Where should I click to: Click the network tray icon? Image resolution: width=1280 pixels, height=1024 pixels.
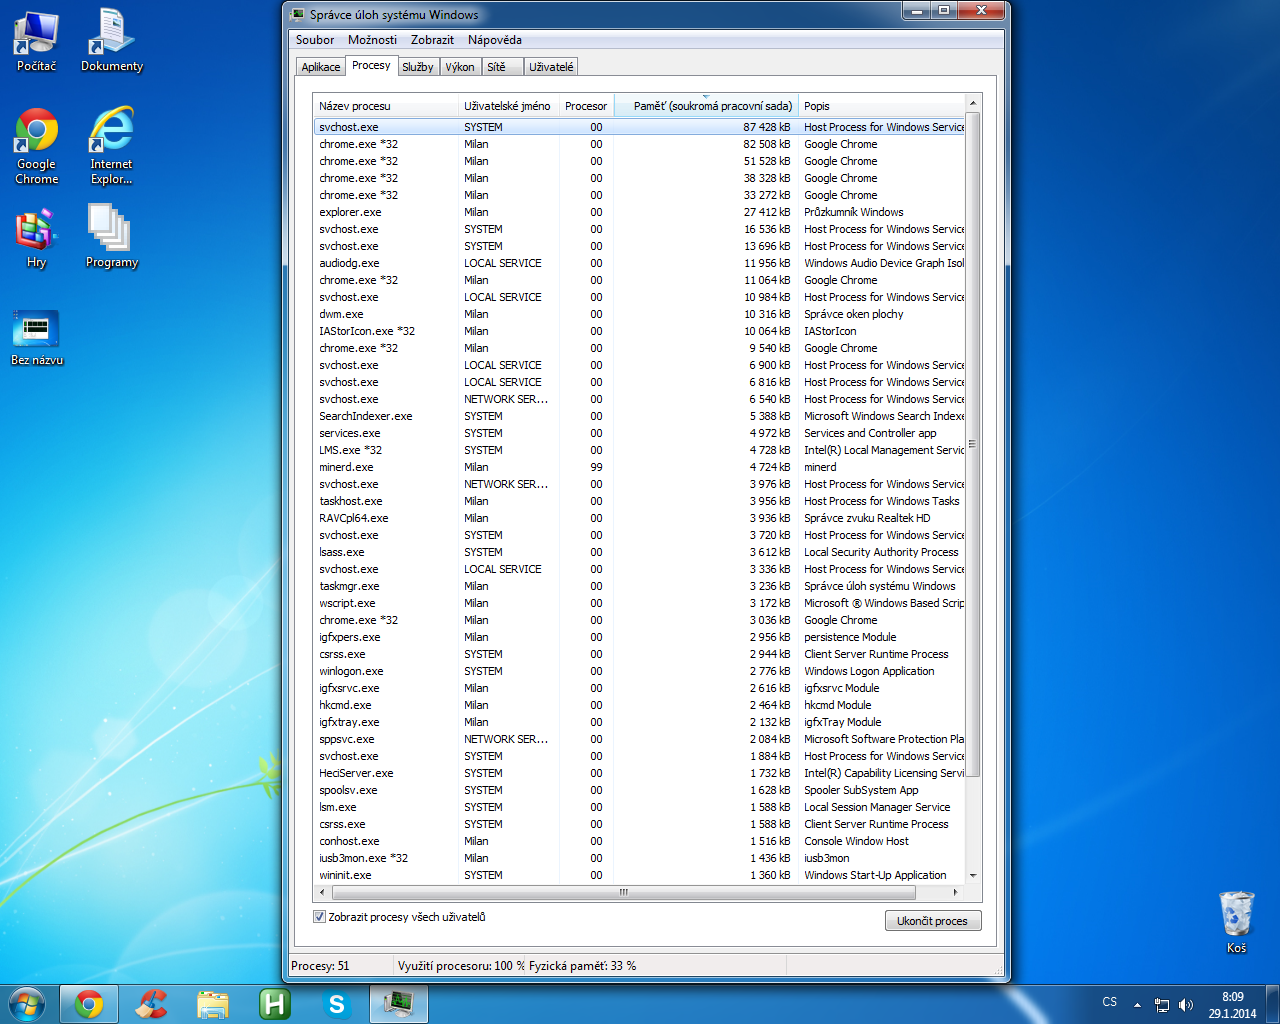(x=1162, y=1005)
